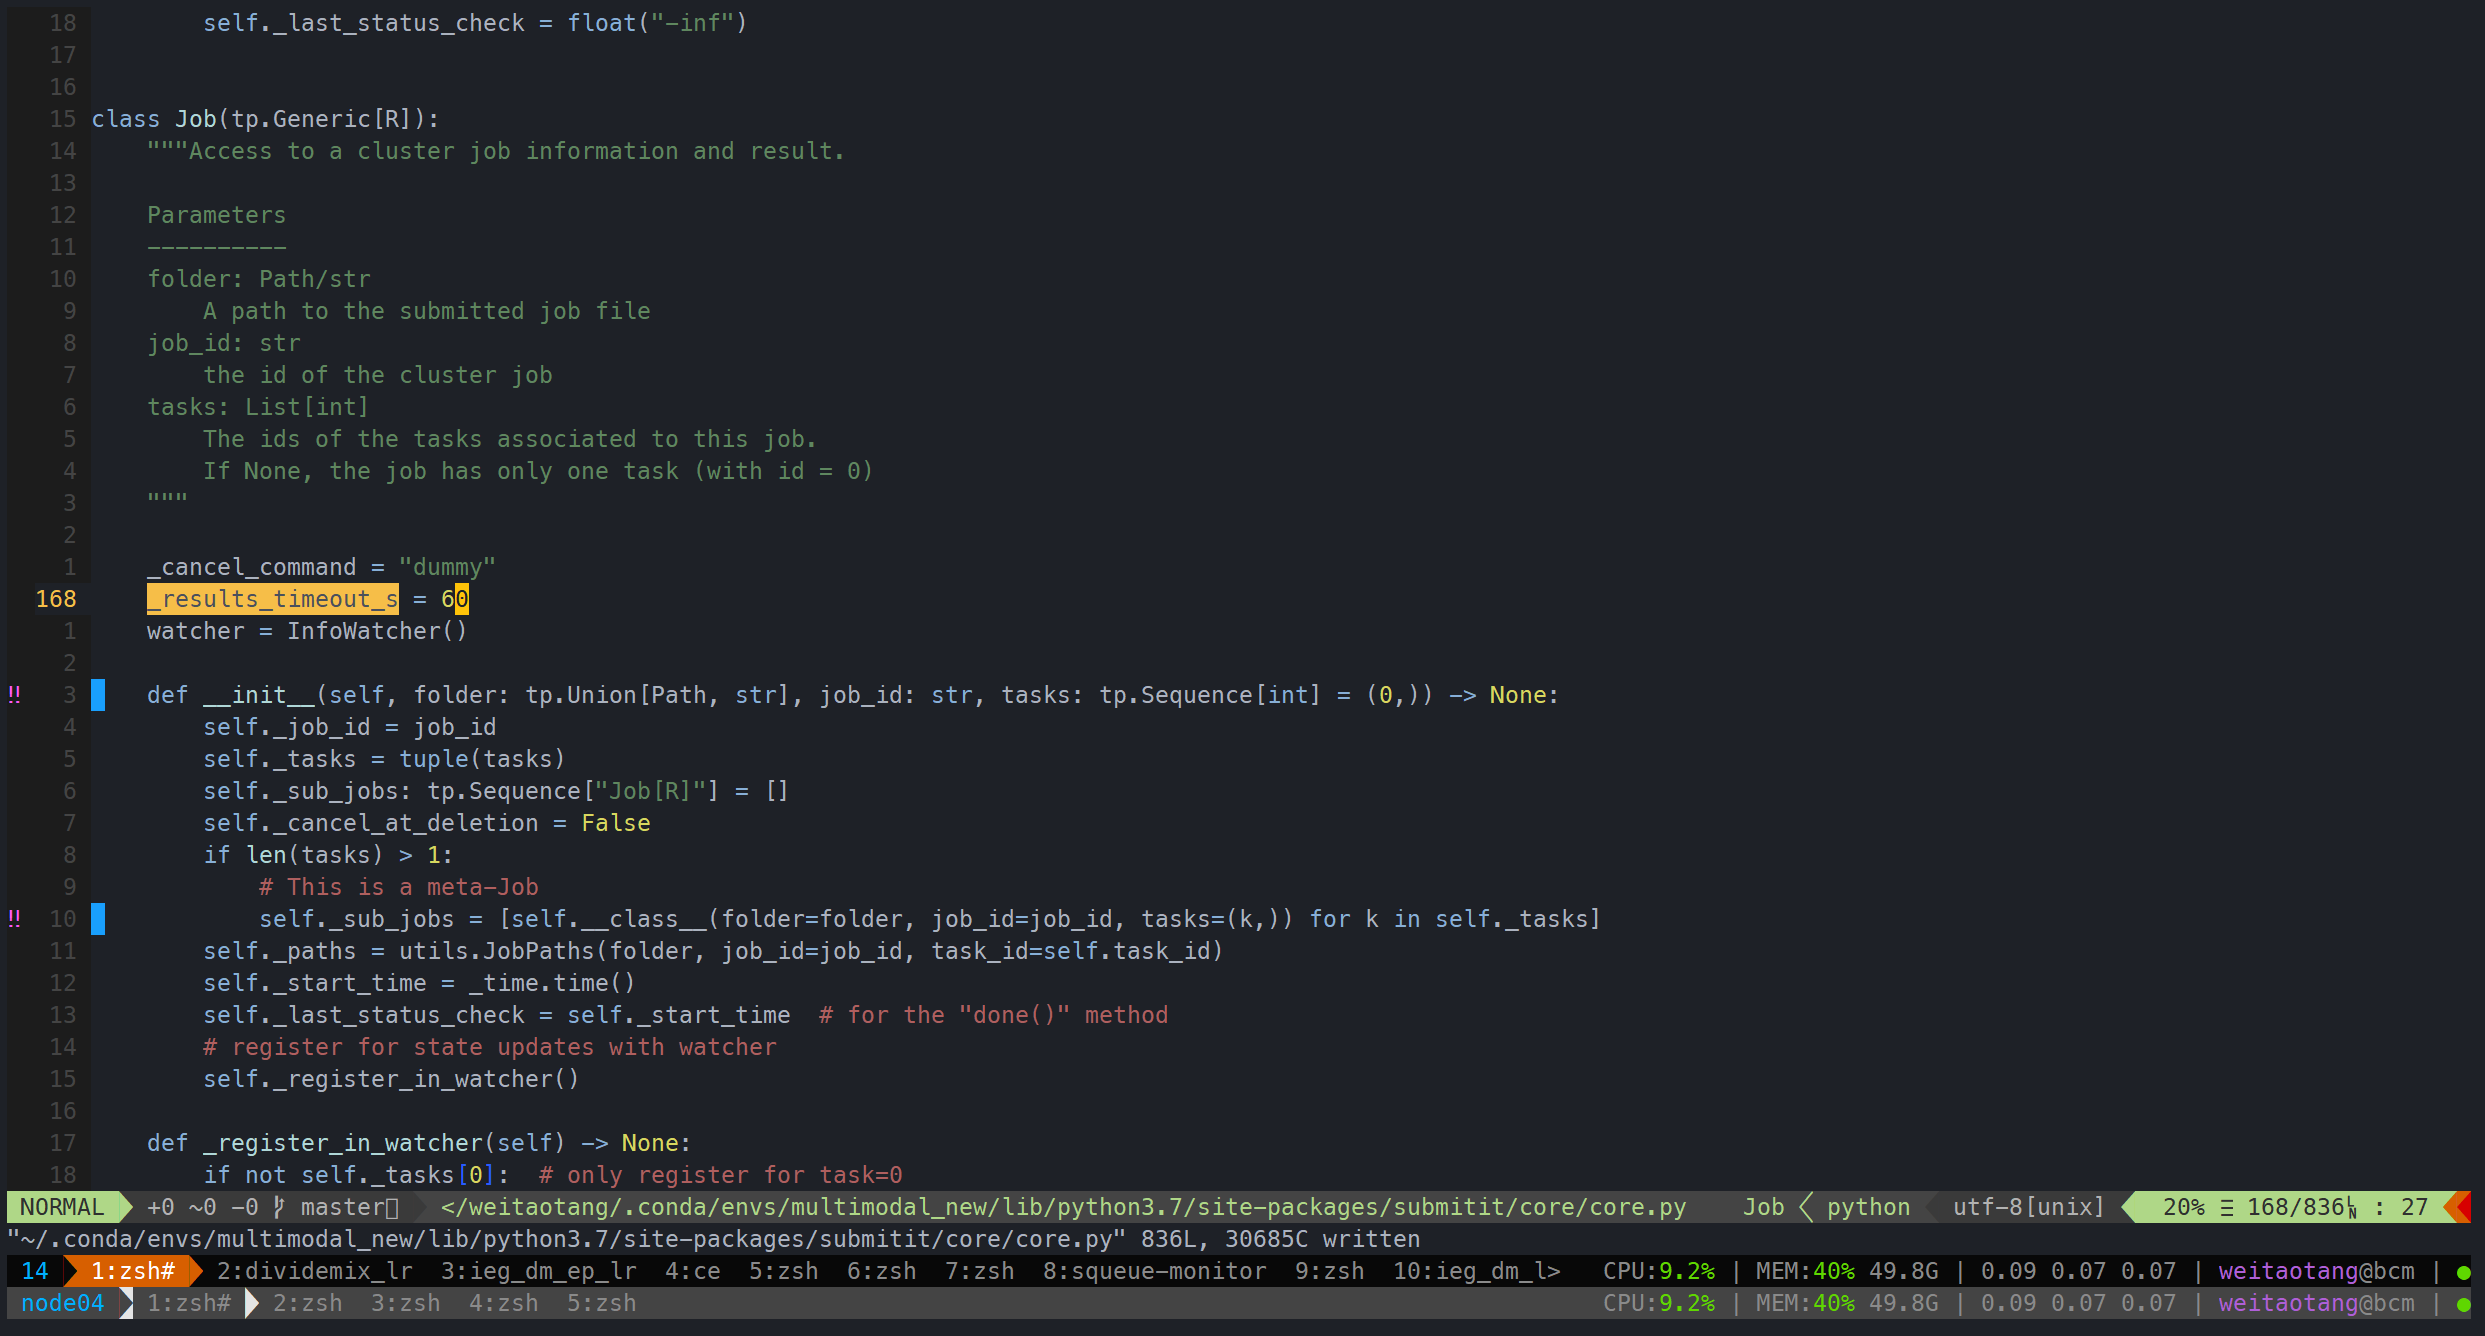Click the def _register_in_watcher definition
Viewport: 2485px width, 1336px height.
pos(419,1143)
